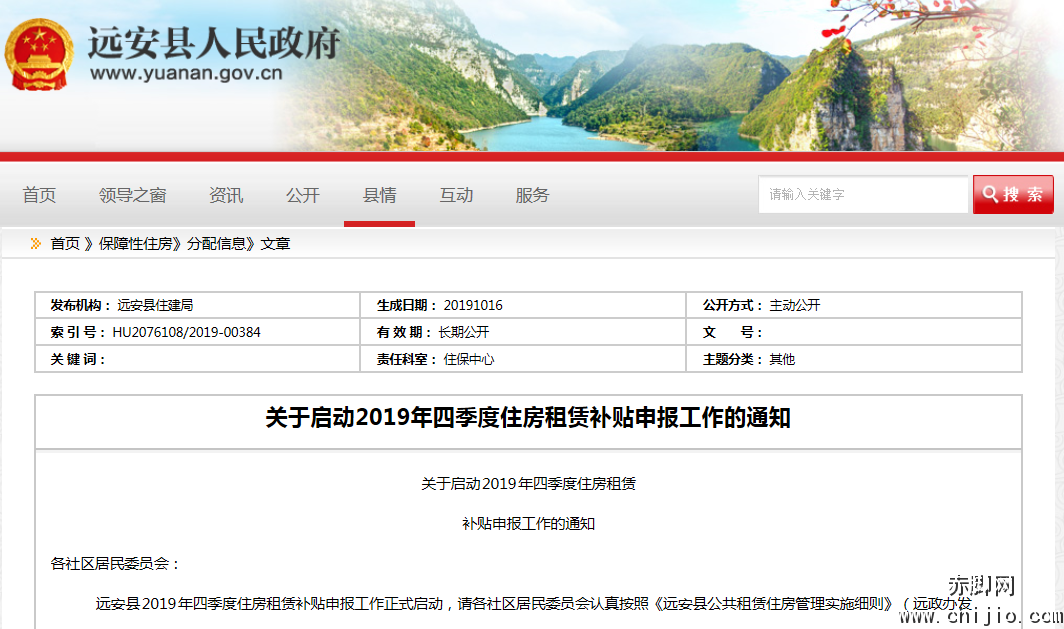Click the 首页 breadcrumb link
The image size is (1064, 629).
click(67, 243)
